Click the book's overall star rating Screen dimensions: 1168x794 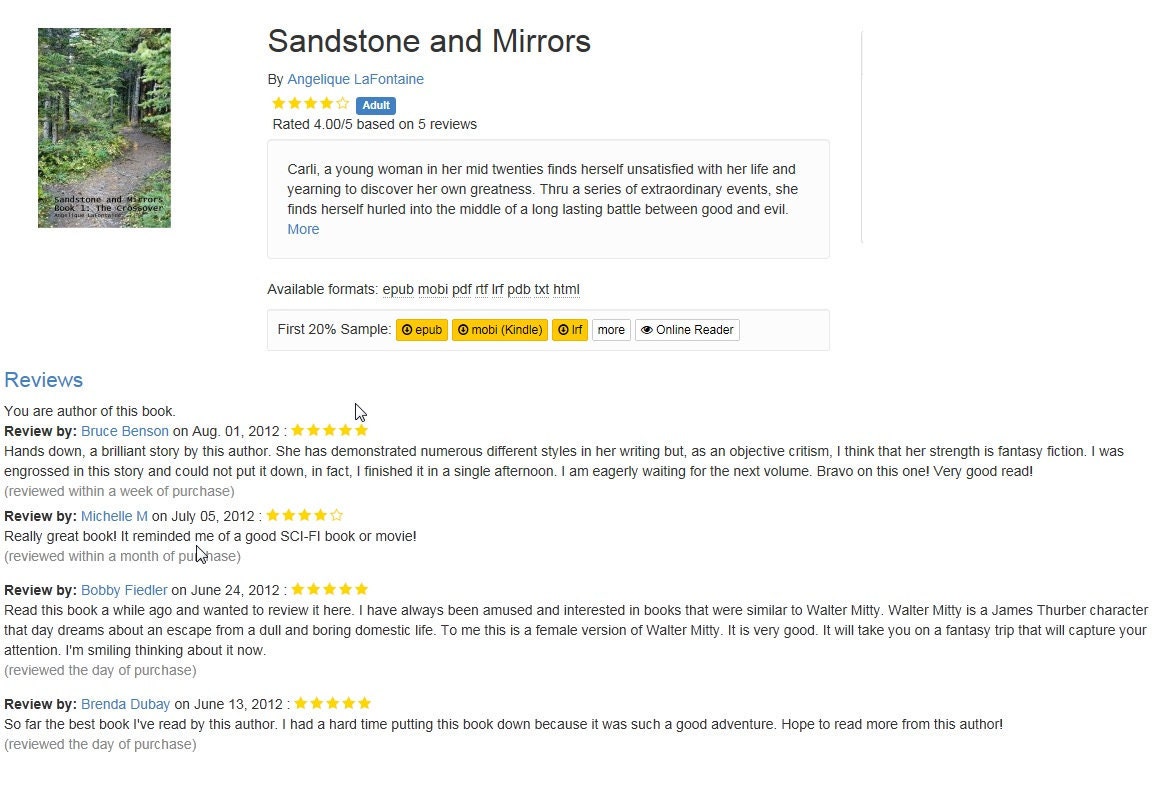pyautogui.click(x=311, y=104)
